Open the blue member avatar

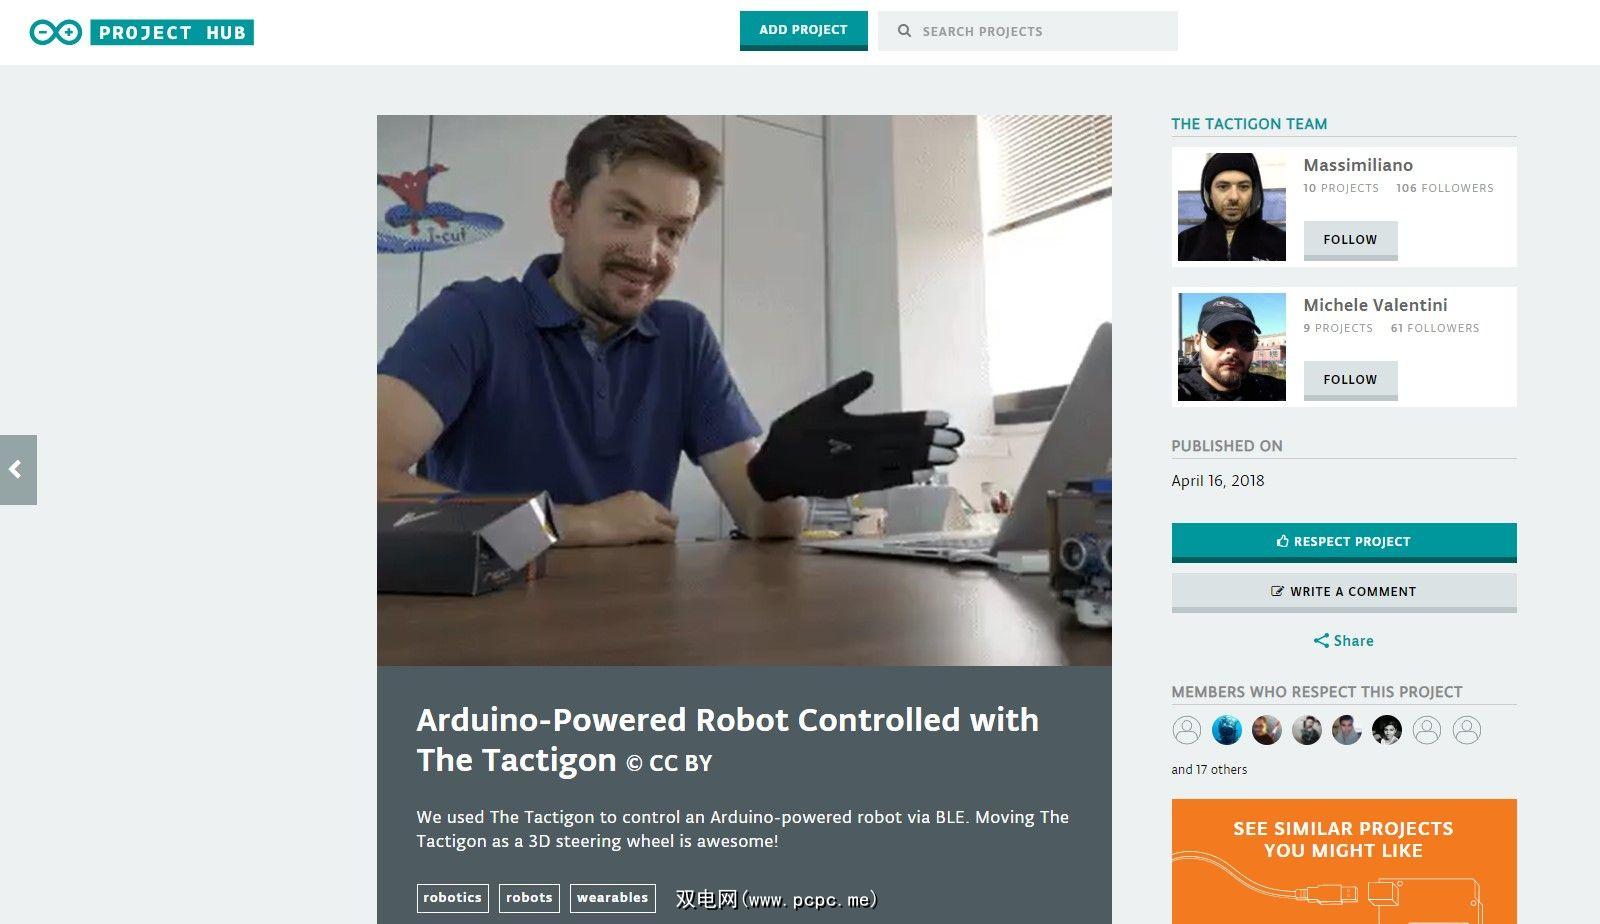[x=1227, y=730]
